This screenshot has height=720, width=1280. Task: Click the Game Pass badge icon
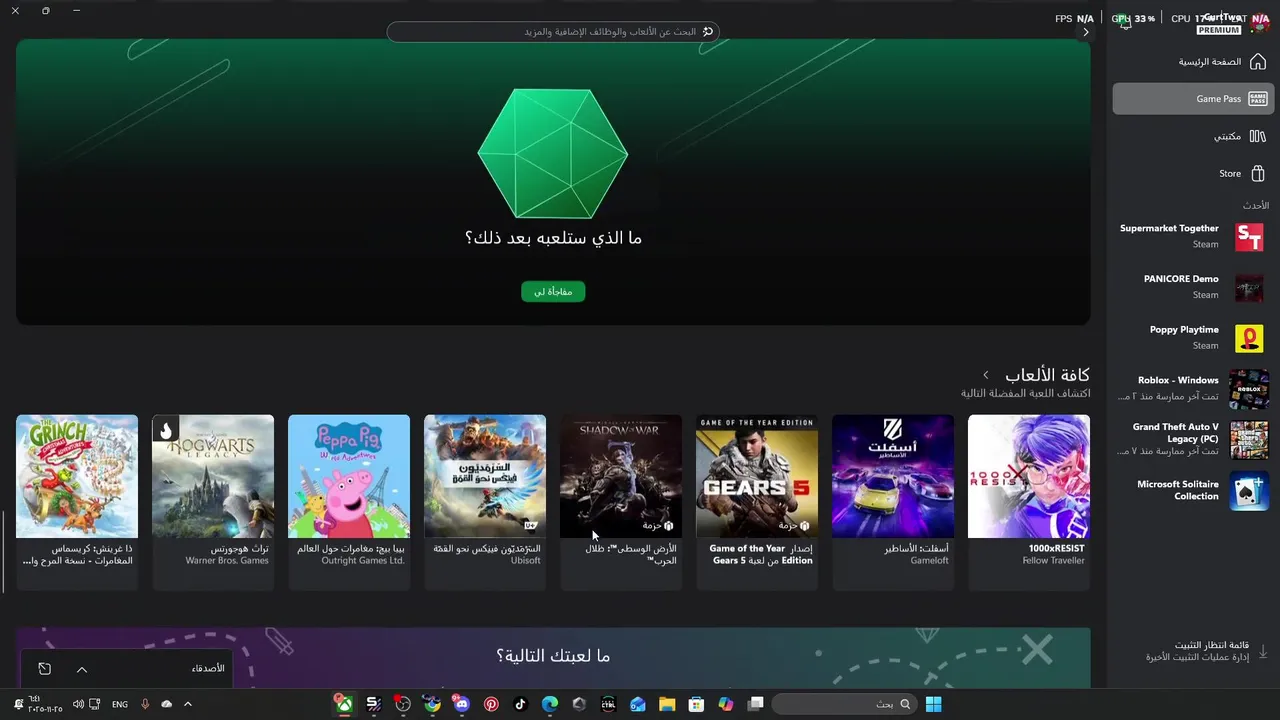1258,99
